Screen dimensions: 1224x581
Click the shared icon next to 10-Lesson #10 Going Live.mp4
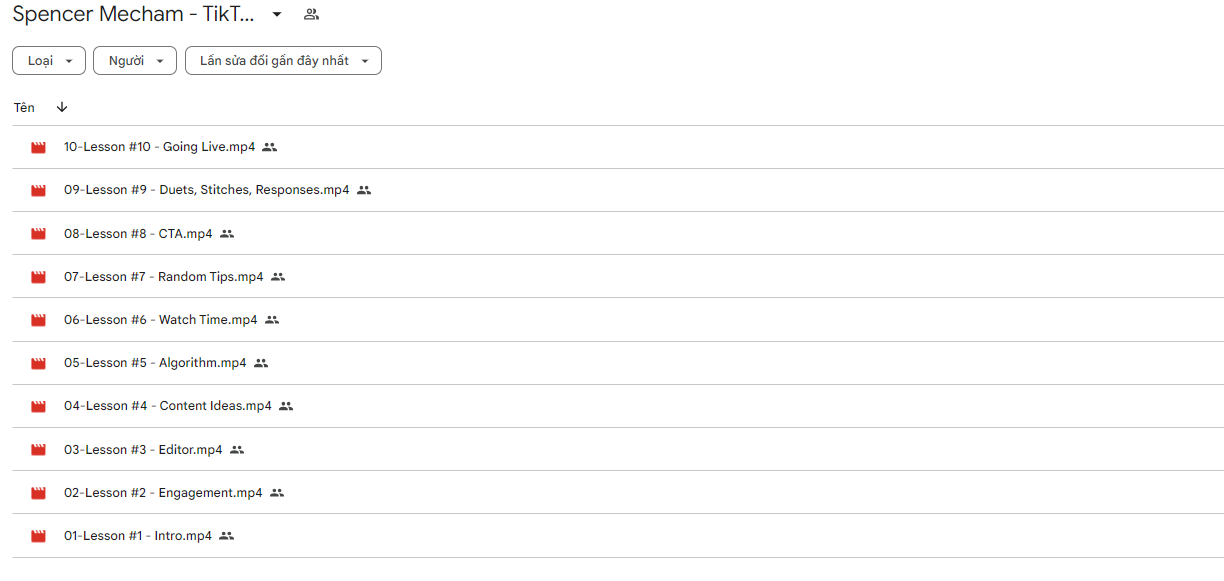point(270,147)
